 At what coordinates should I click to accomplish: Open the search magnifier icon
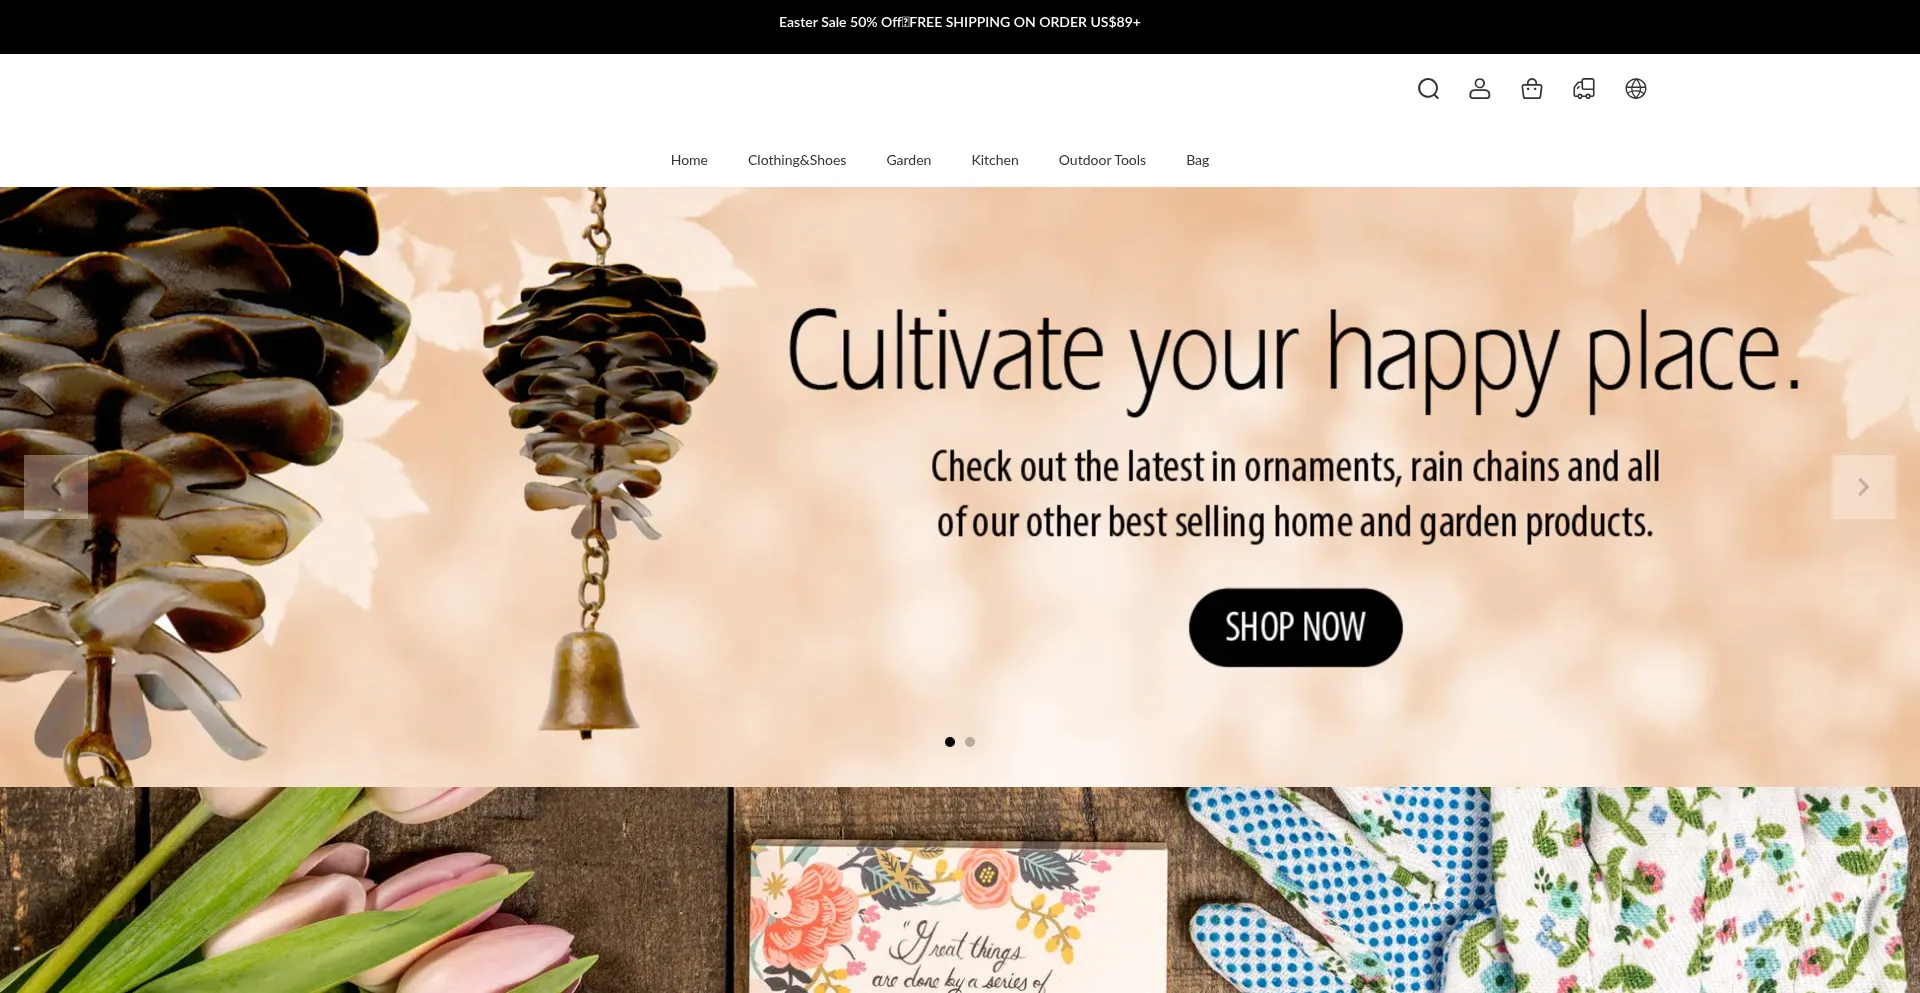tap(1428, 89)
